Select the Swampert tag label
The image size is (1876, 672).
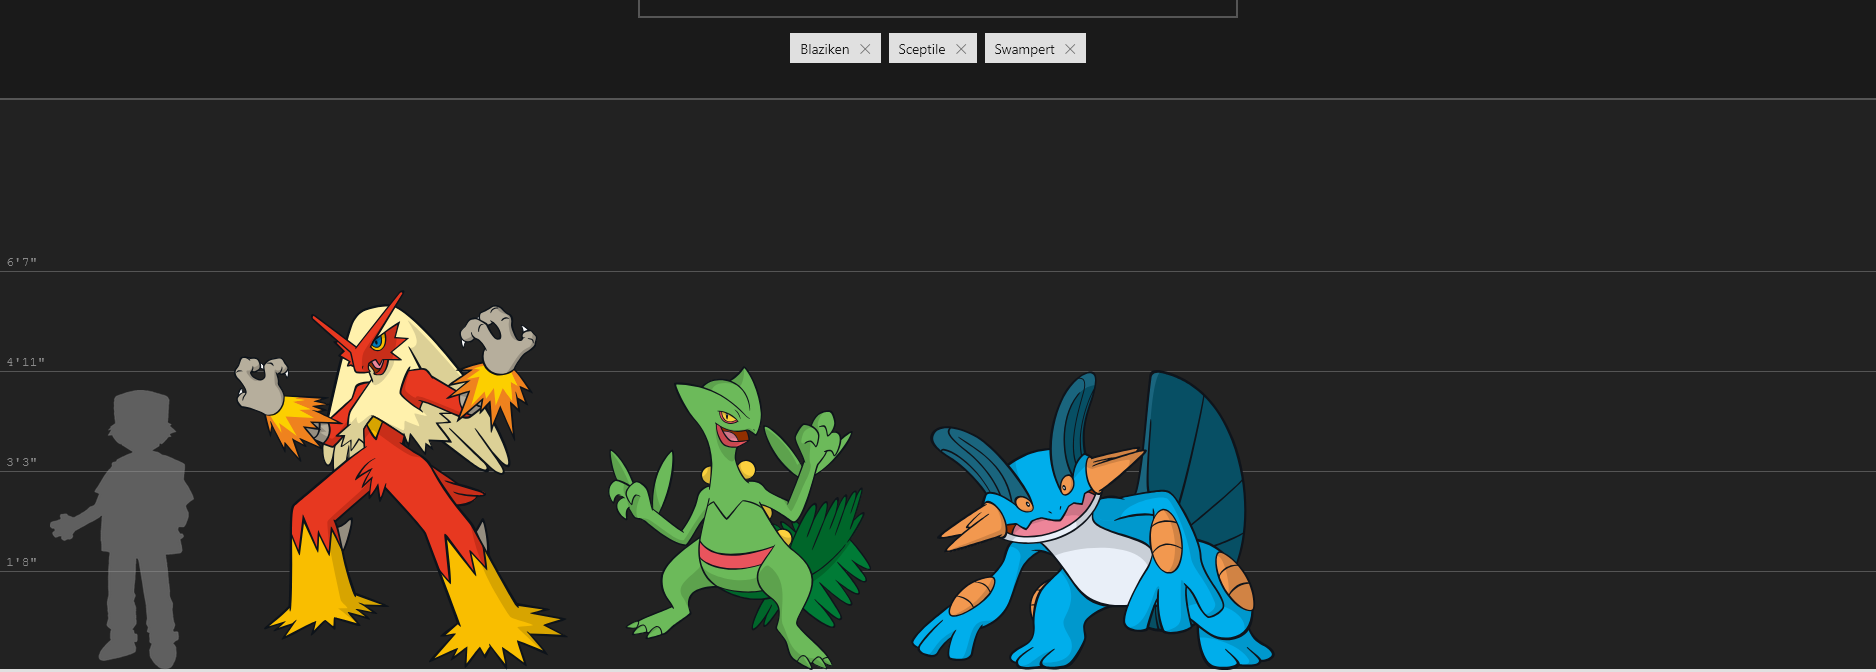(1024, 49)
